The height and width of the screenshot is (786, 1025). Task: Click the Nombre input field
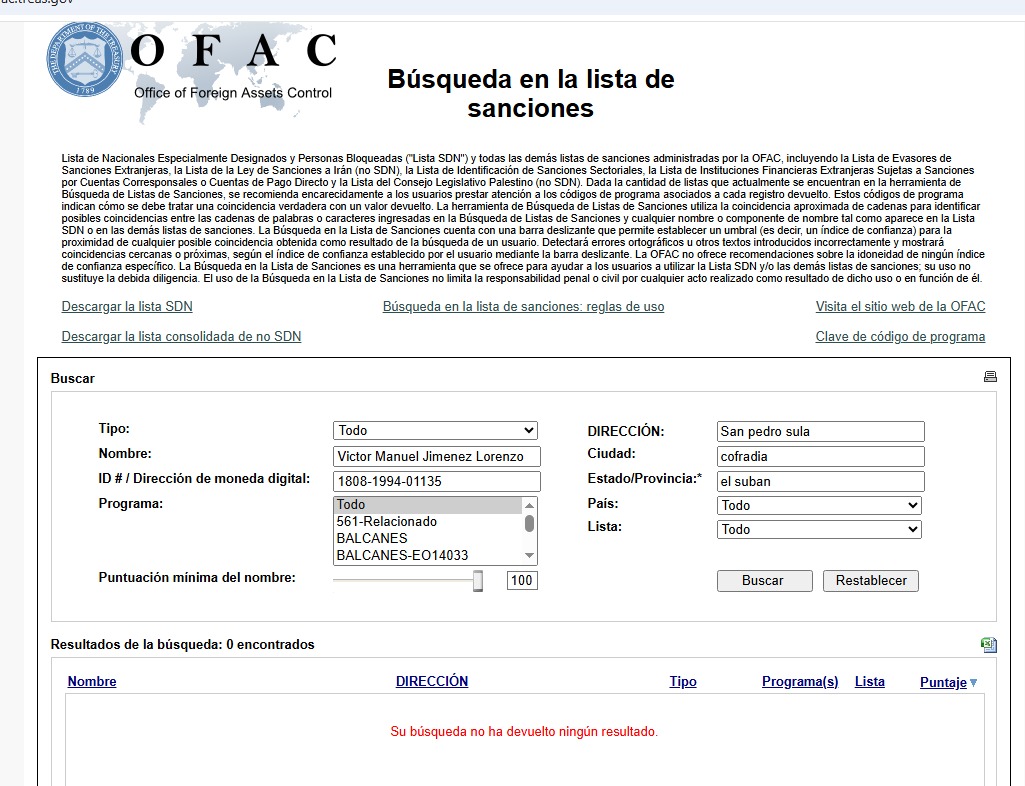[436, 456]
